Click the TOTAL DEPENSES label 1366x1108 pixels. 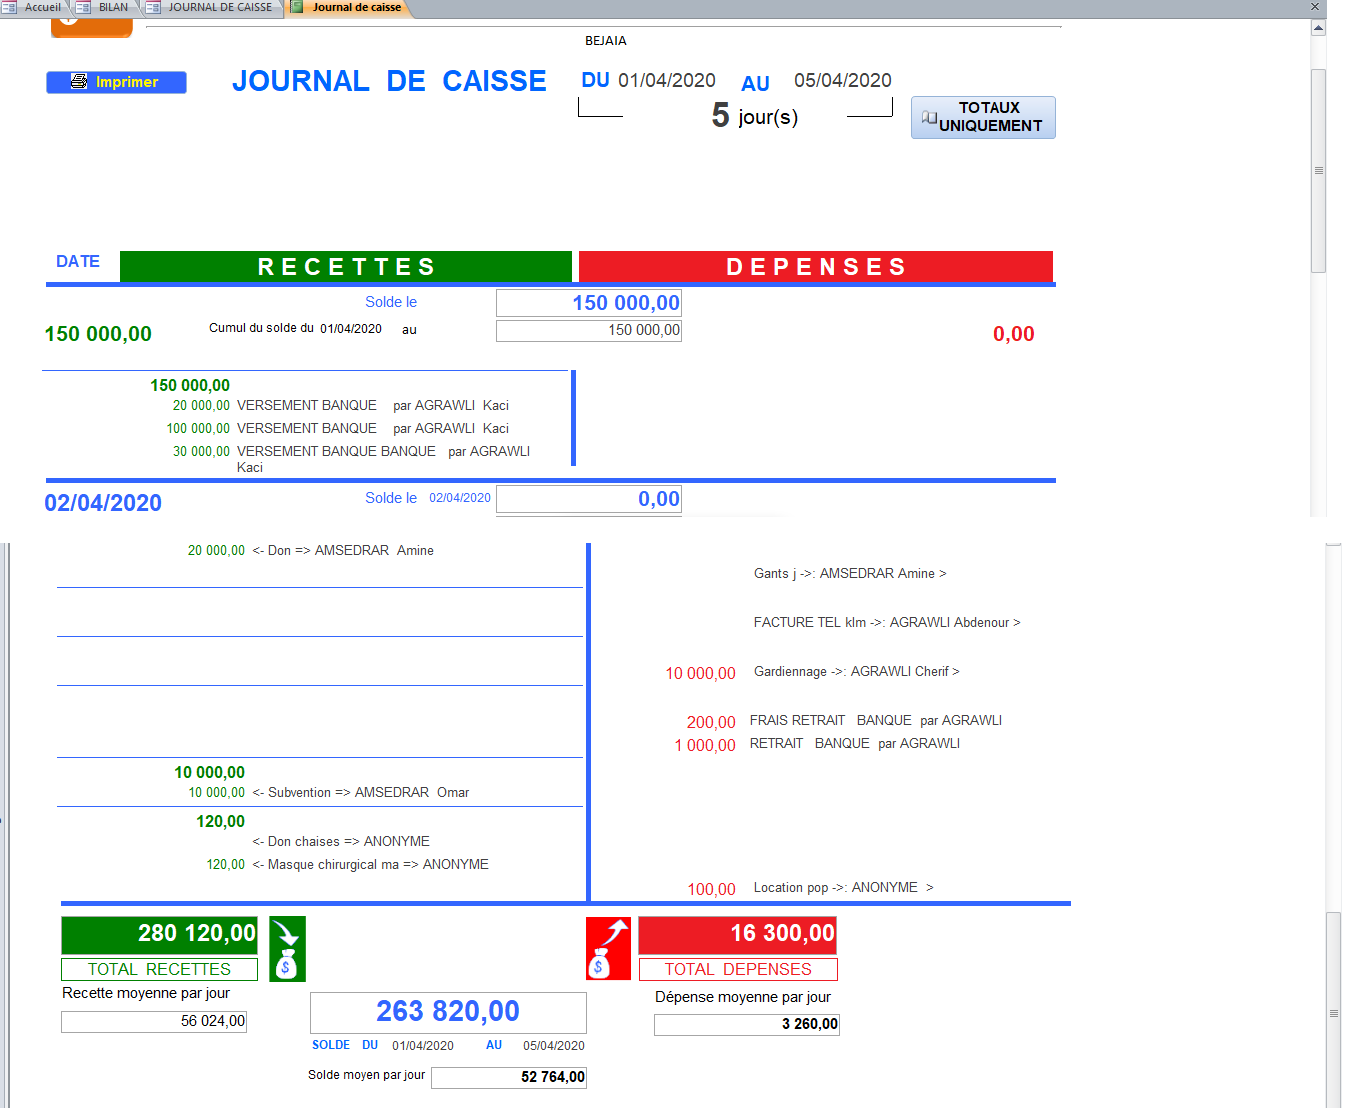(738, 969)
